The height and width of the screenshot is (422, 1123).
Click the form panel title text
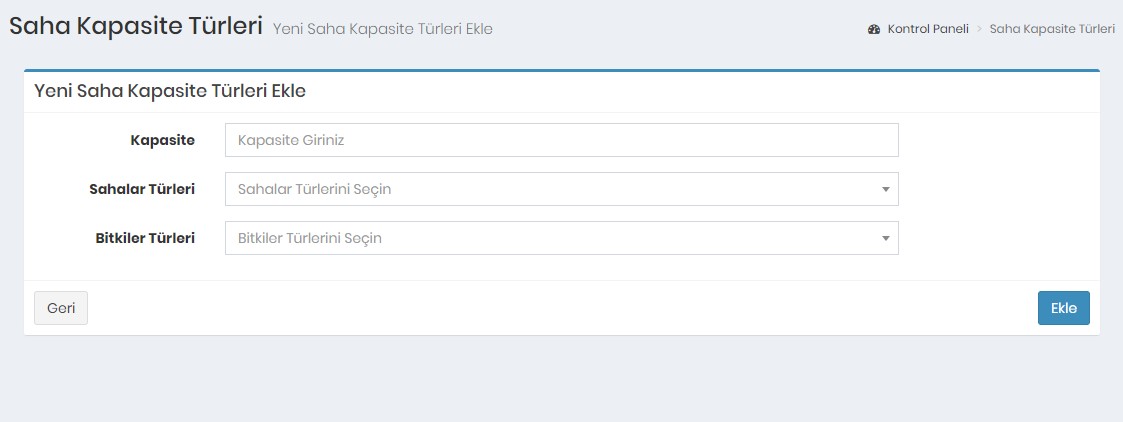click(170, 91)
